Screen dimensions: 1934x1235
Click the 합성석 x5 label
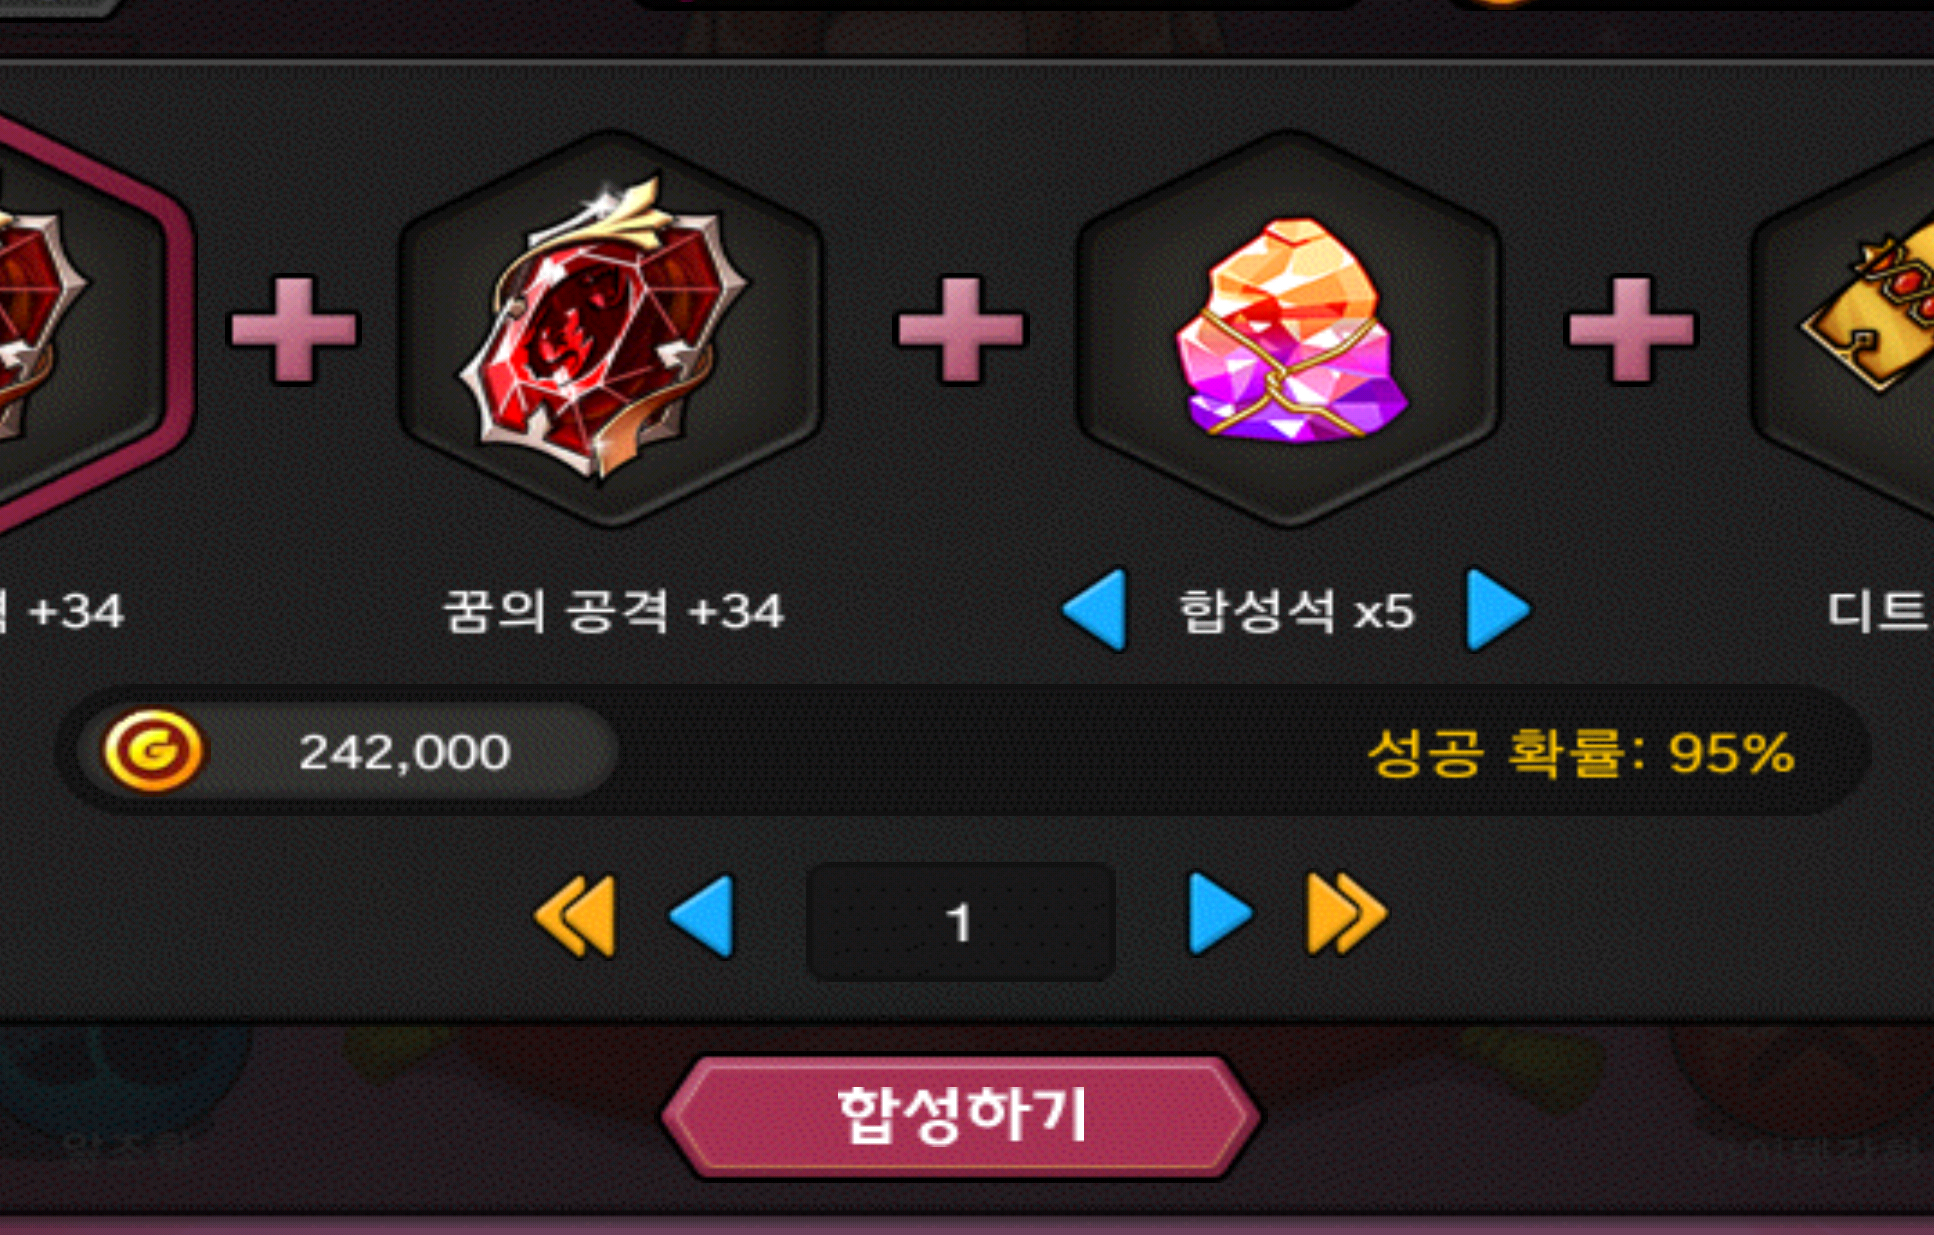[1297, 610]
